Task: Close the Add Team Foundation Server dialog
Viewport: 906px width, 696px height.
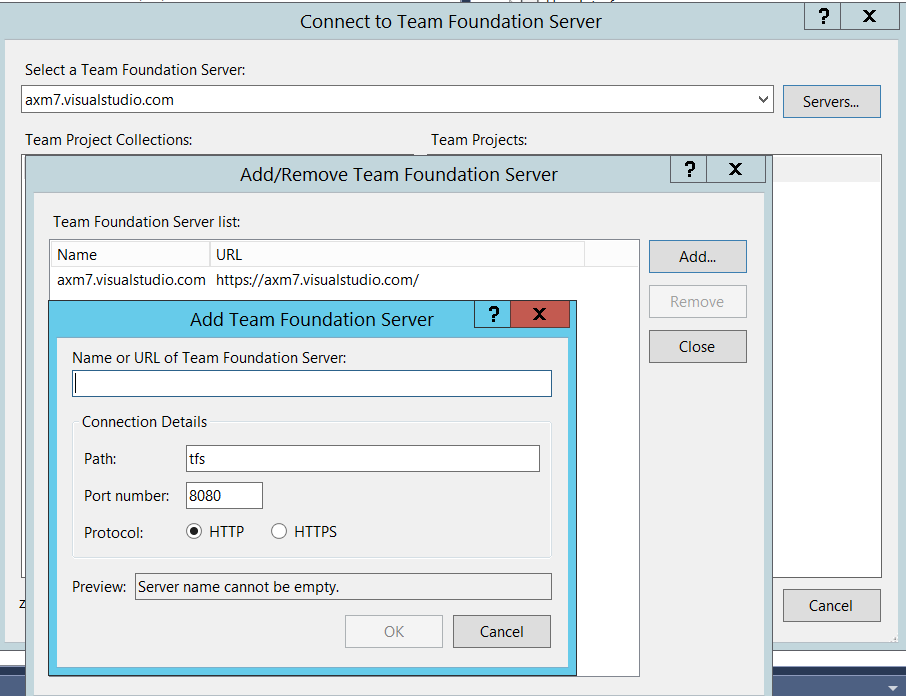Action: pyautogui.click(x=540, y=314)
